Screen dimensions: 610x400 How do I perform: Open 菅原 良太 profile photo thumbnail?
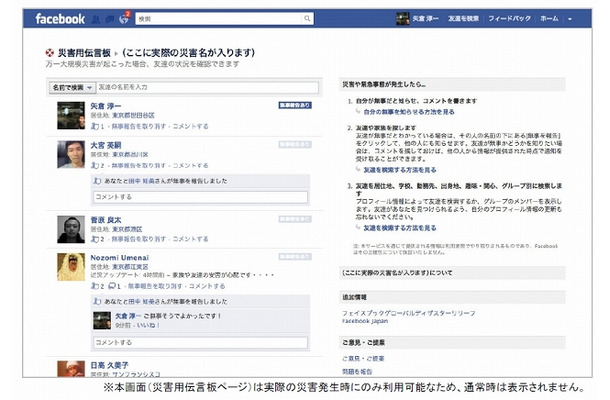(71, 230)
